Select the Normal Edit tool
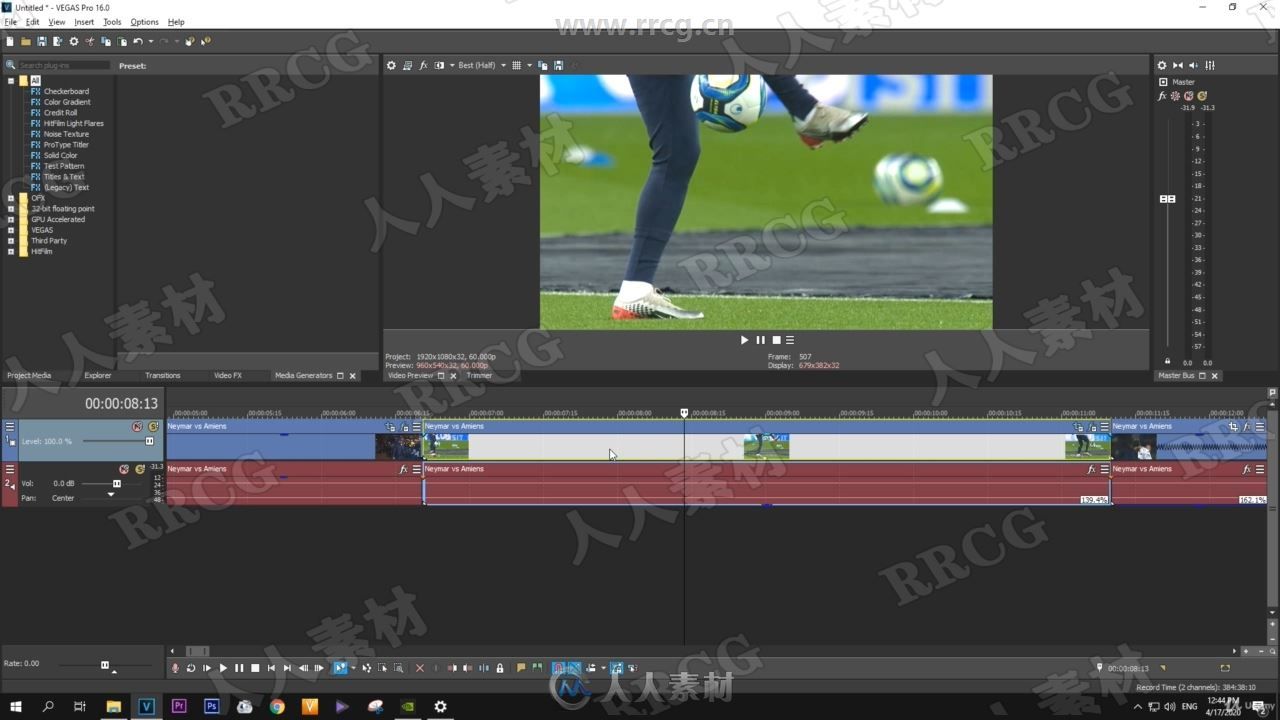Viewport: 1280px width, 720px height. [340, 668]
